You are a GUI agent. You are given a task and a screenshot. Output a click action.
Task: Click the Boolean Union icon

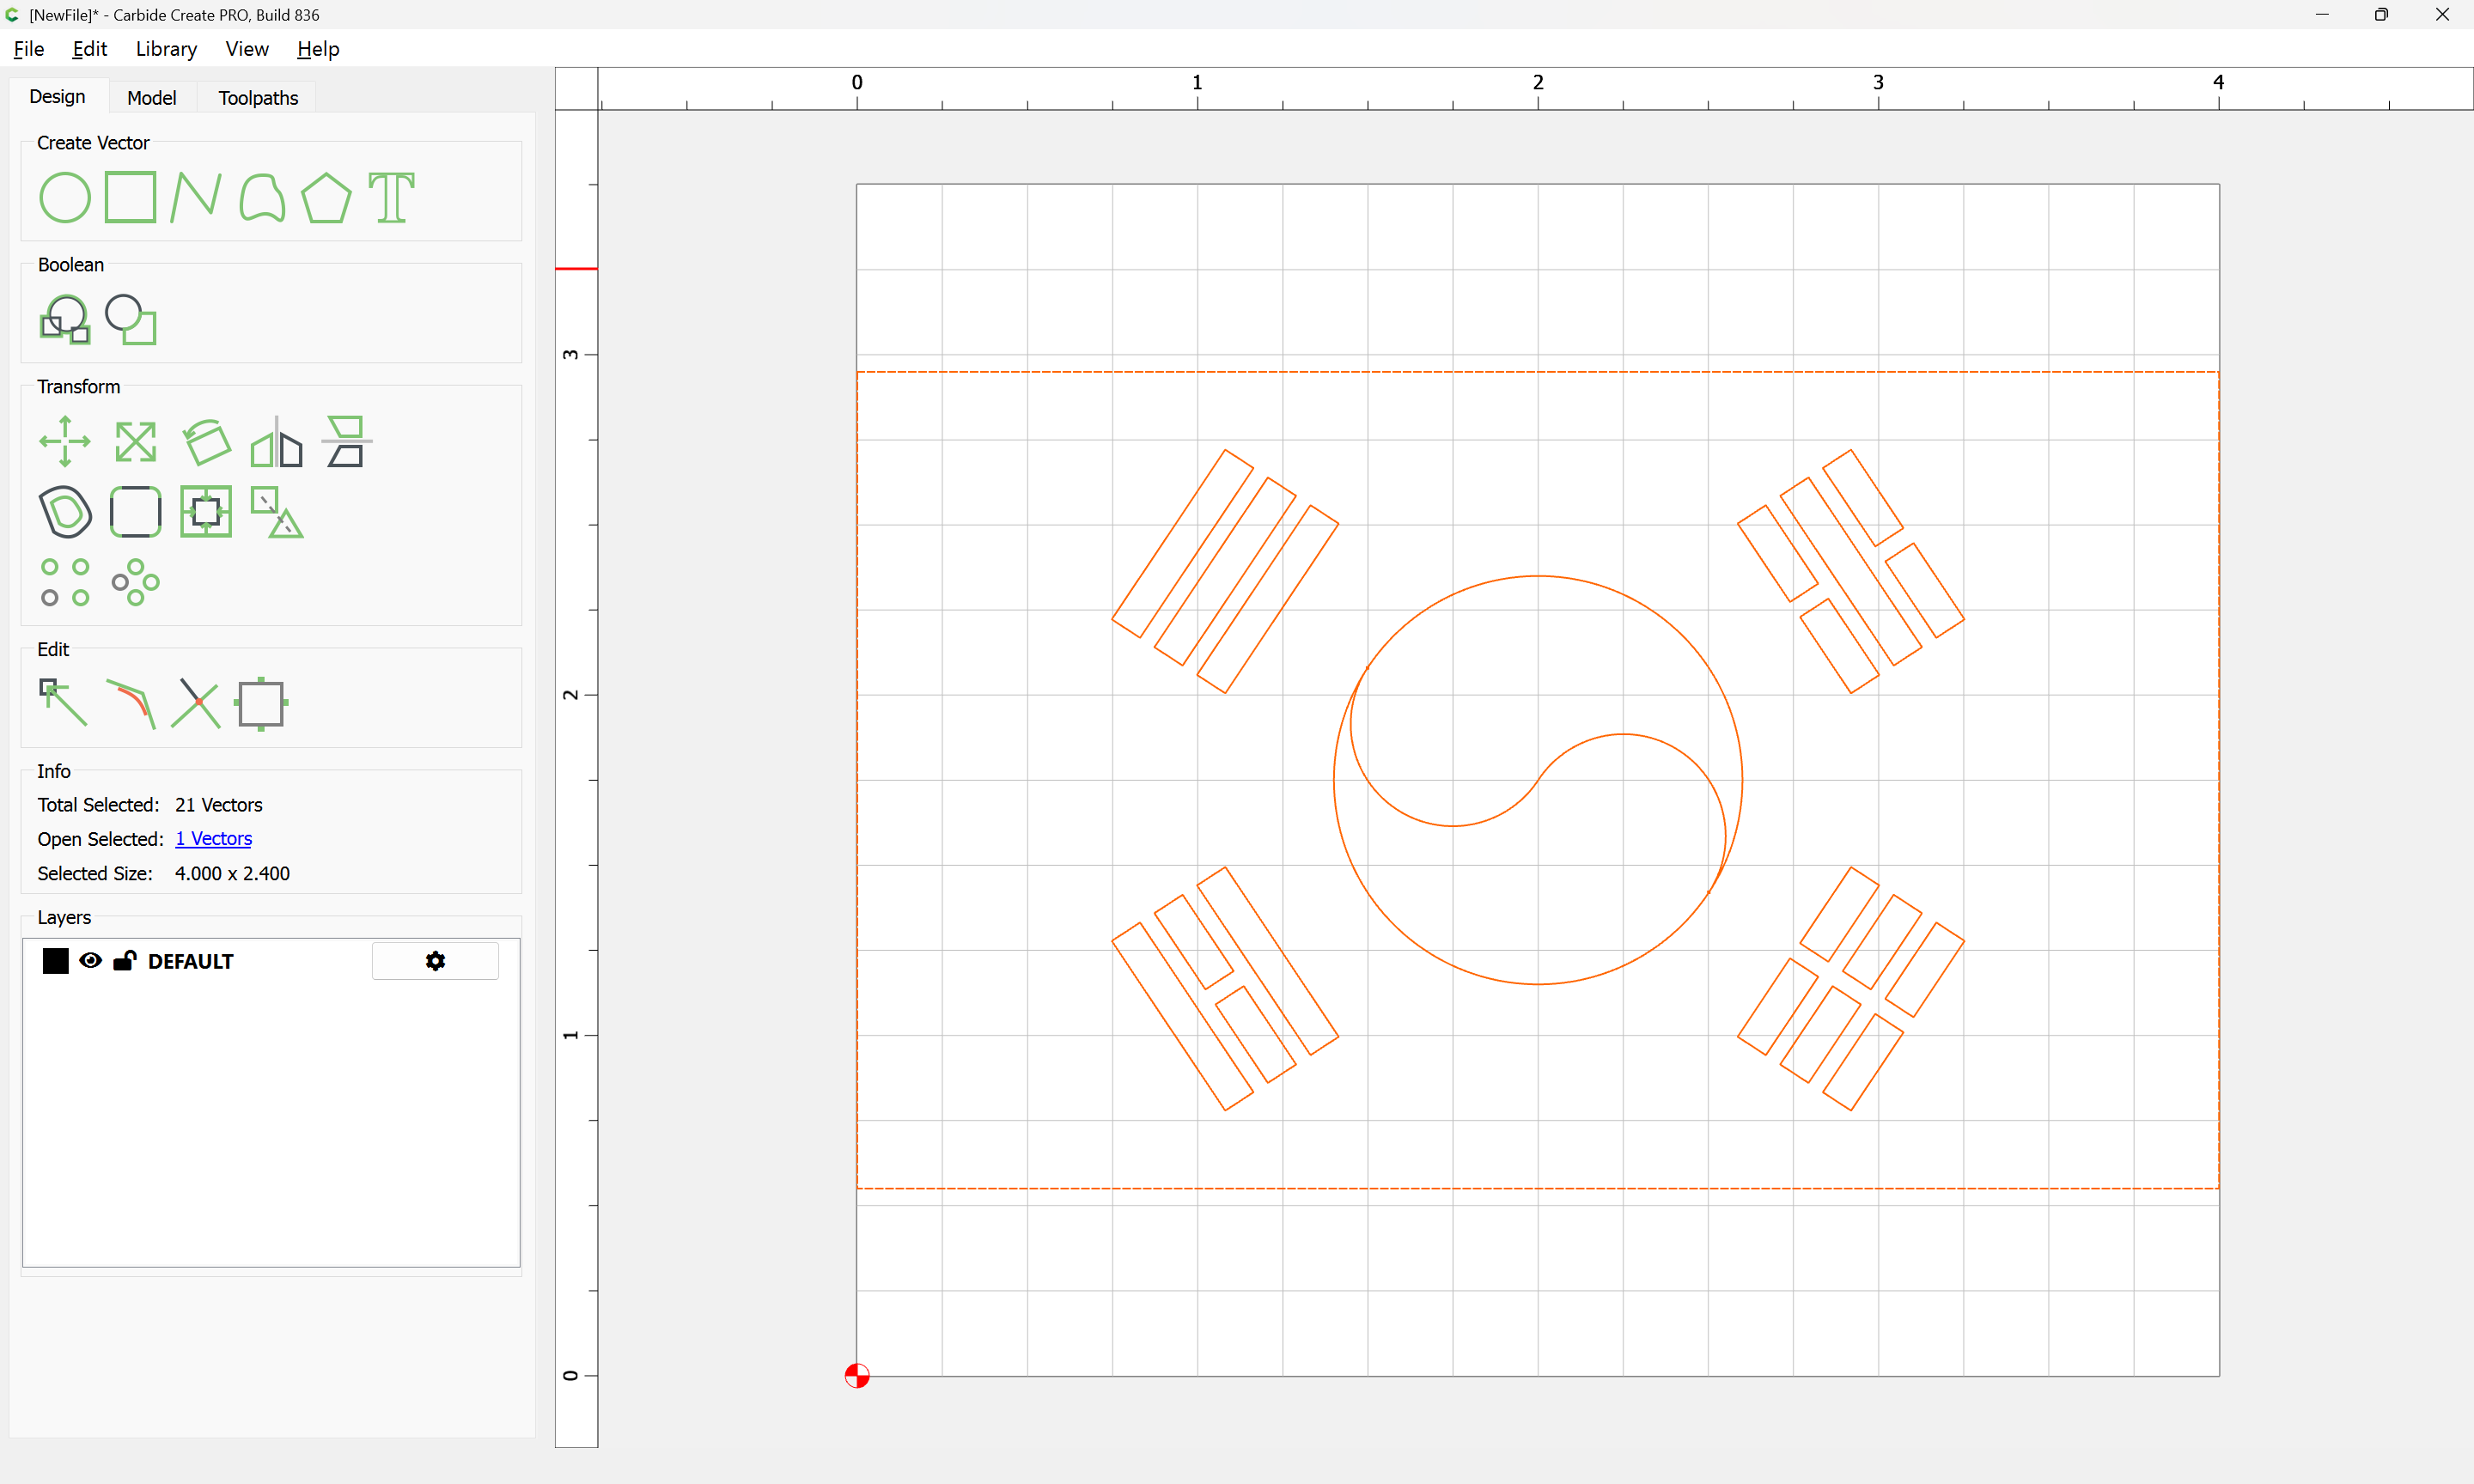(65, 320)
